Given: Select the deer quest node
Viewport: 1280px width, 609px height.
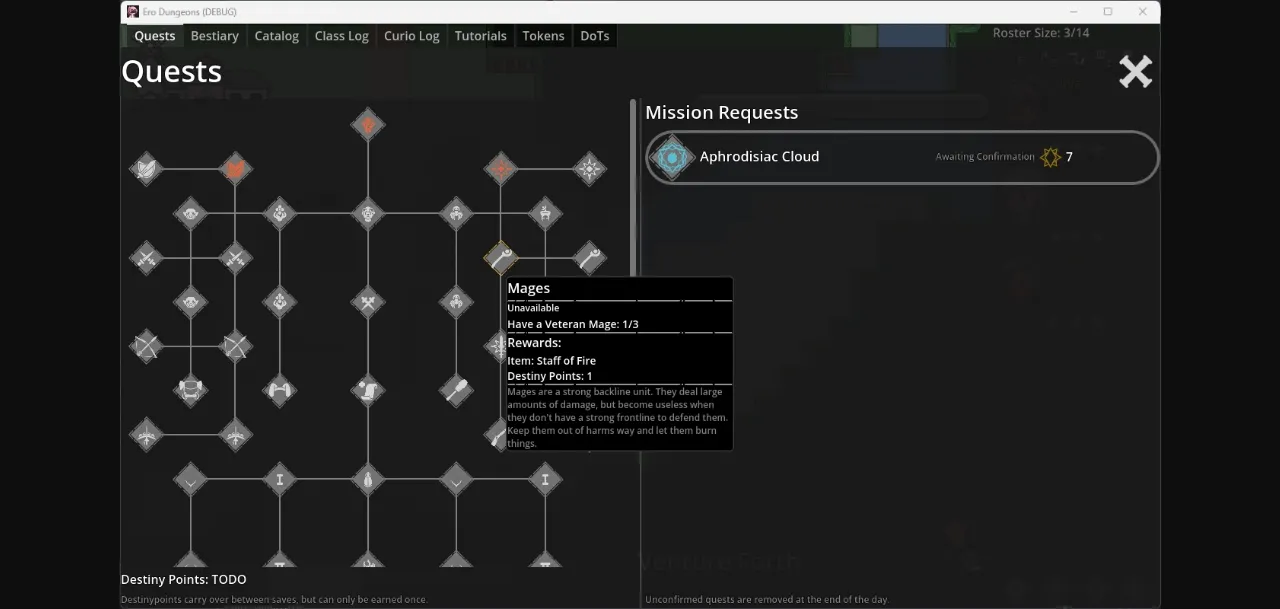Looking at the screenshot, I should (x=545, y=213).
